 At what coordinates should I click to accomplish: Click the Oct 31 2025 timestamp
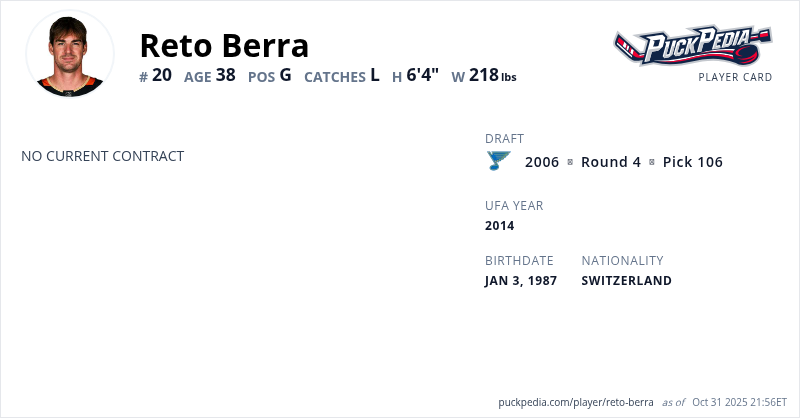(741, 402)
